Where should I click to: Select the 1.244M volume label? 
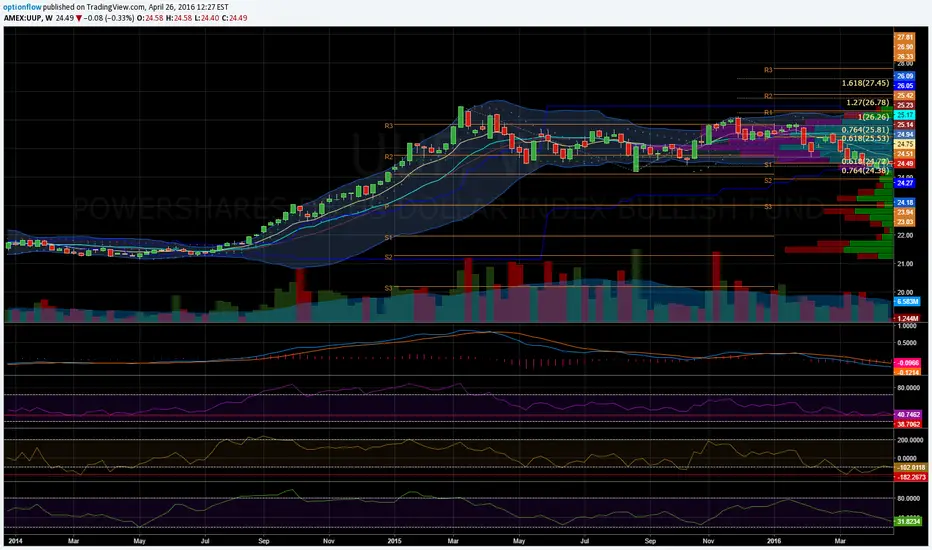pos(907,319)
